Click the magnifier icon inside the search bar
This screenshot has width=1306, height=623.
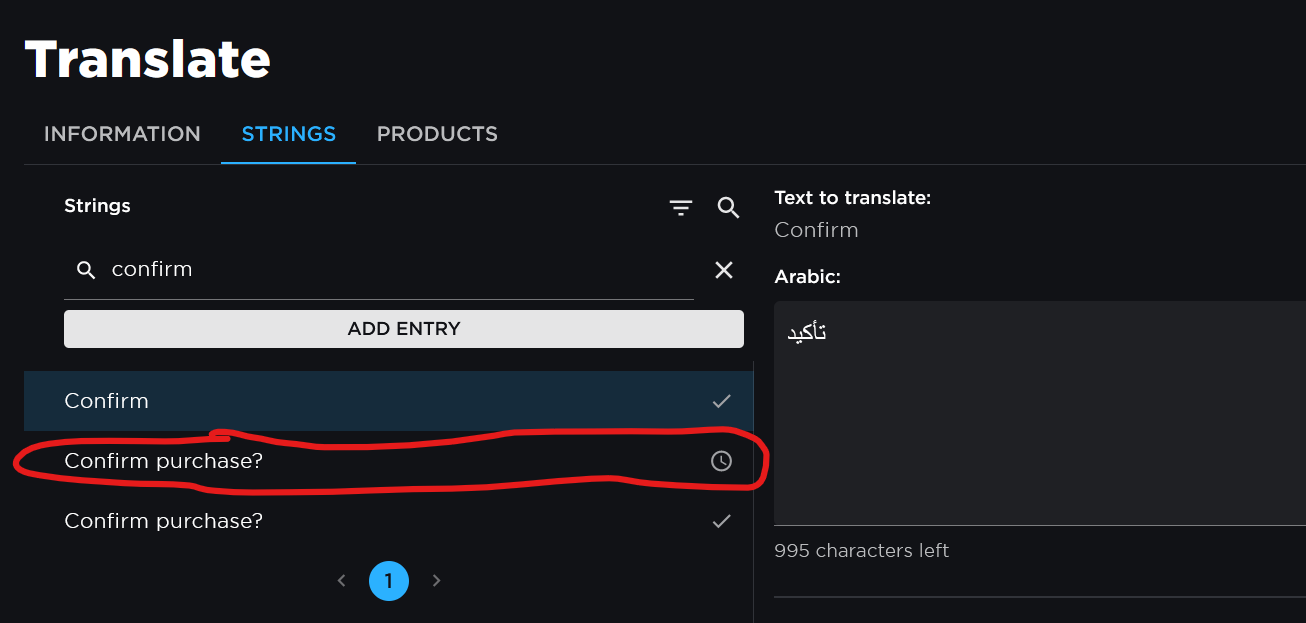[86, 269]
